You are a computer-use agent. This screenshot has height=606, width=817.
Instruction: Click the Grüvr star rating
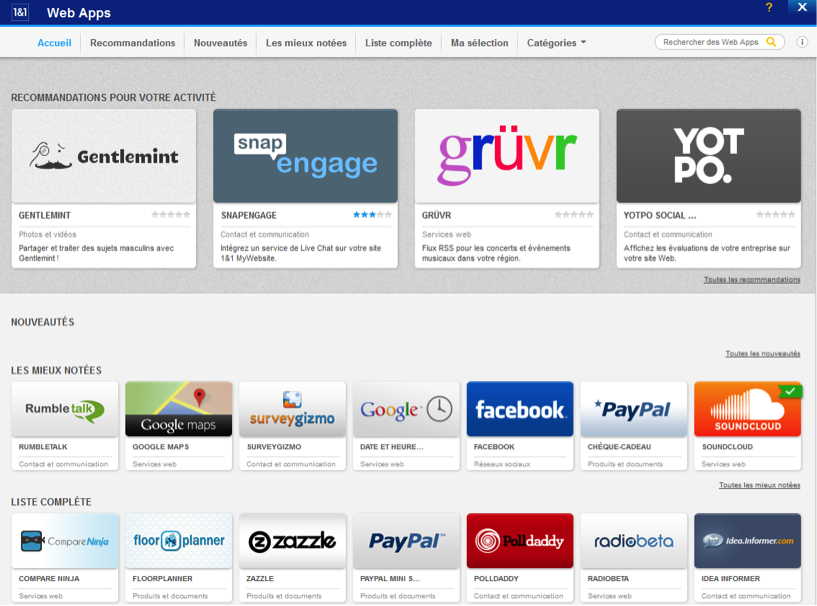pos(574,215)
